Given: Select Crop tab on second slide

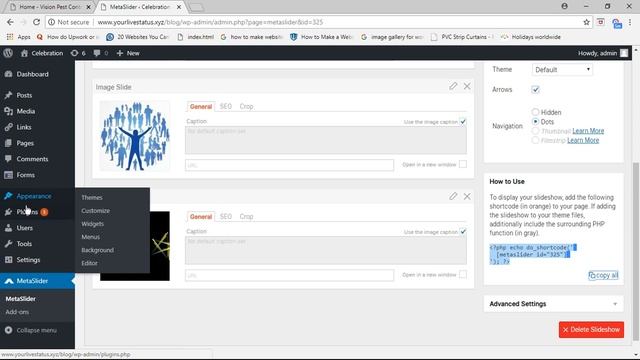Looking at the screenshot, I should click(x=247, y=217).
